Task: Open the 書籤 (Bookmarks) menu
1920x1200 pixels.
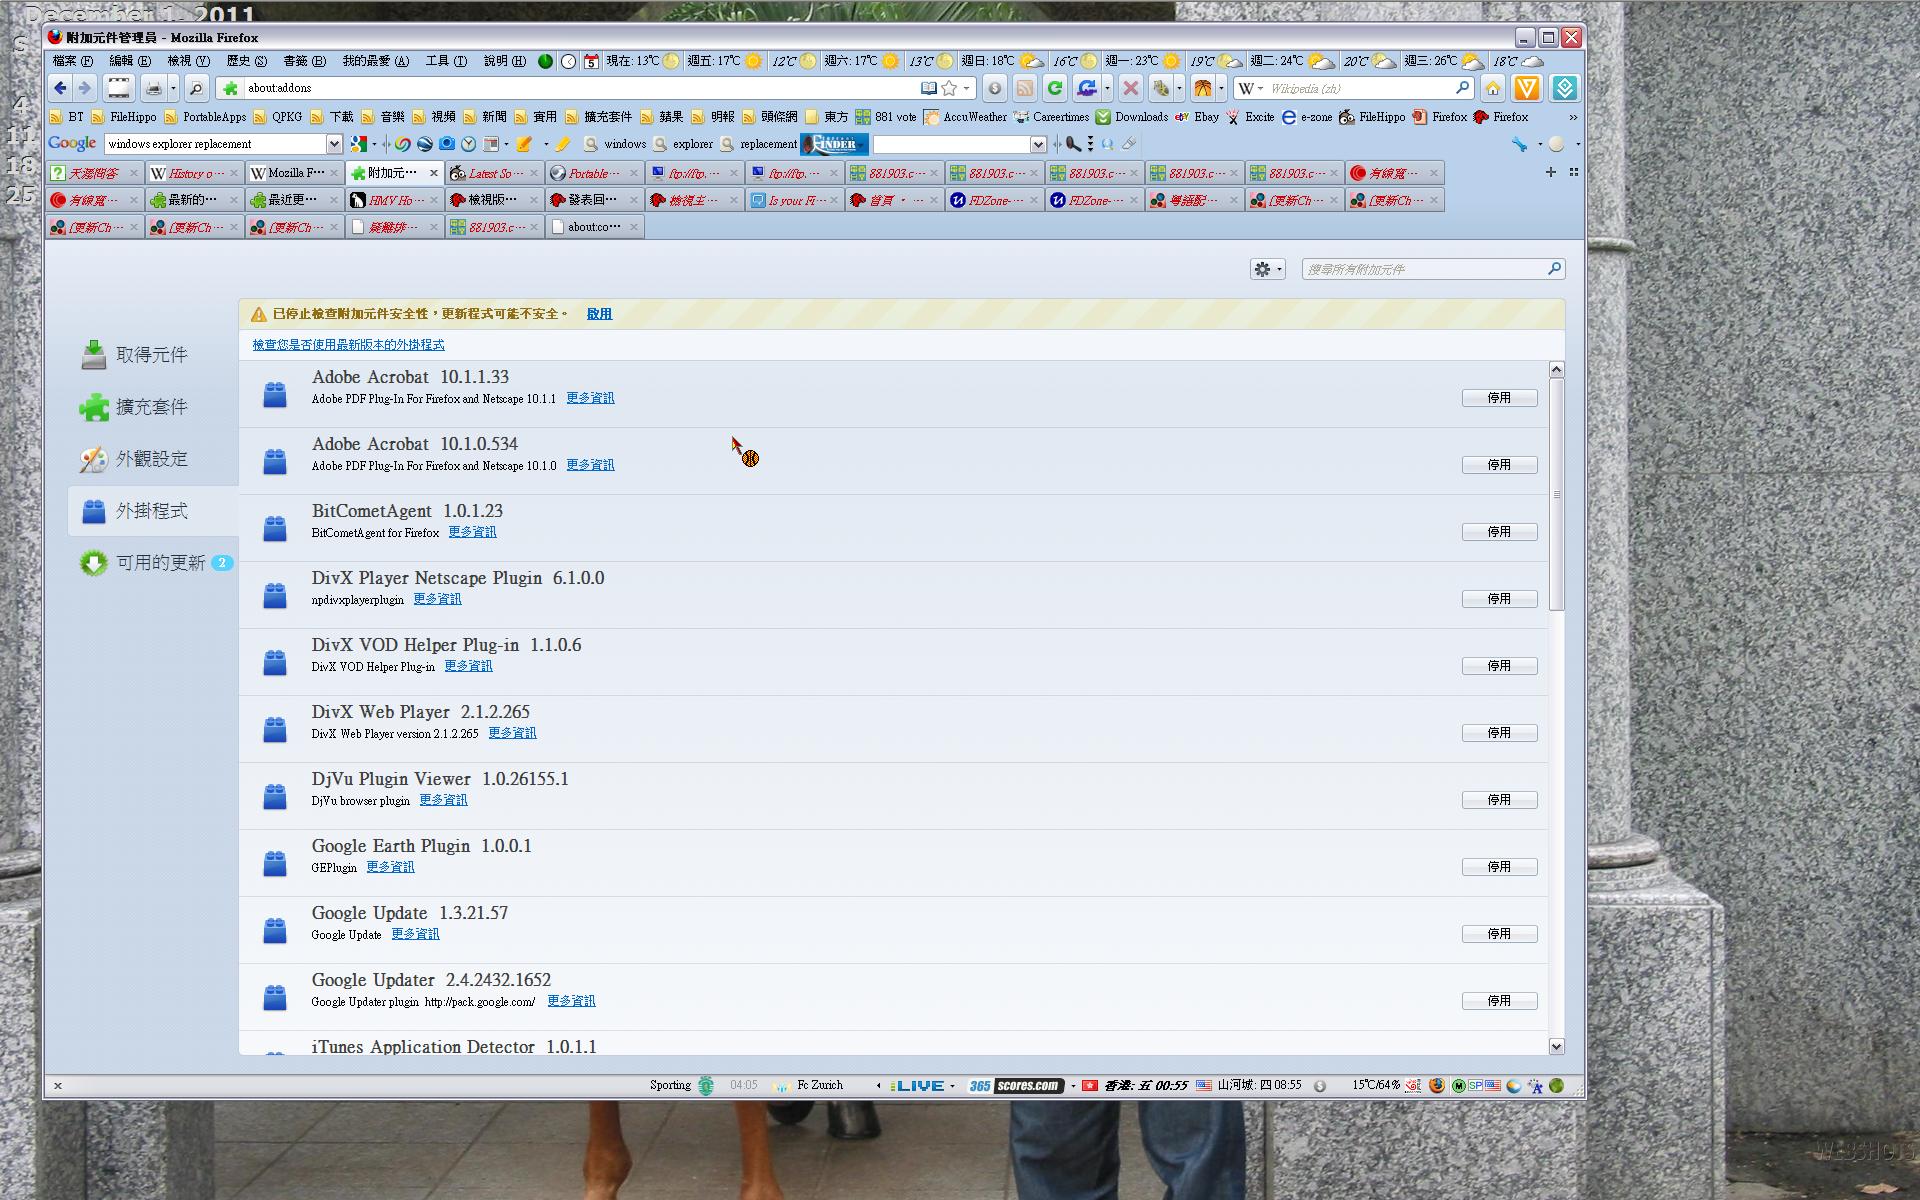Action: [x=304, y=61]
